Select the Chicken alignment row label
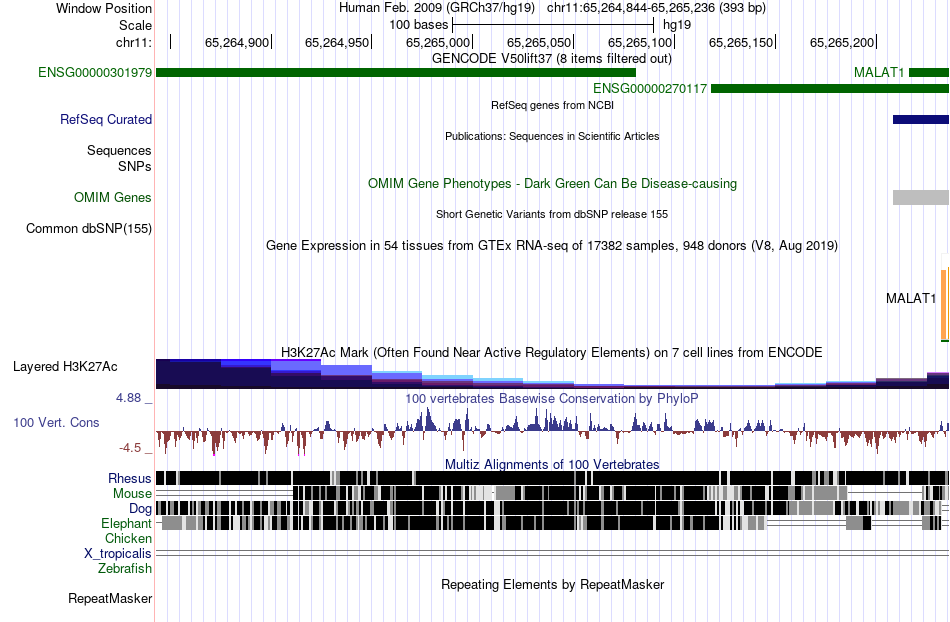Viewport: 950px width, 622px height. [128, 538]
